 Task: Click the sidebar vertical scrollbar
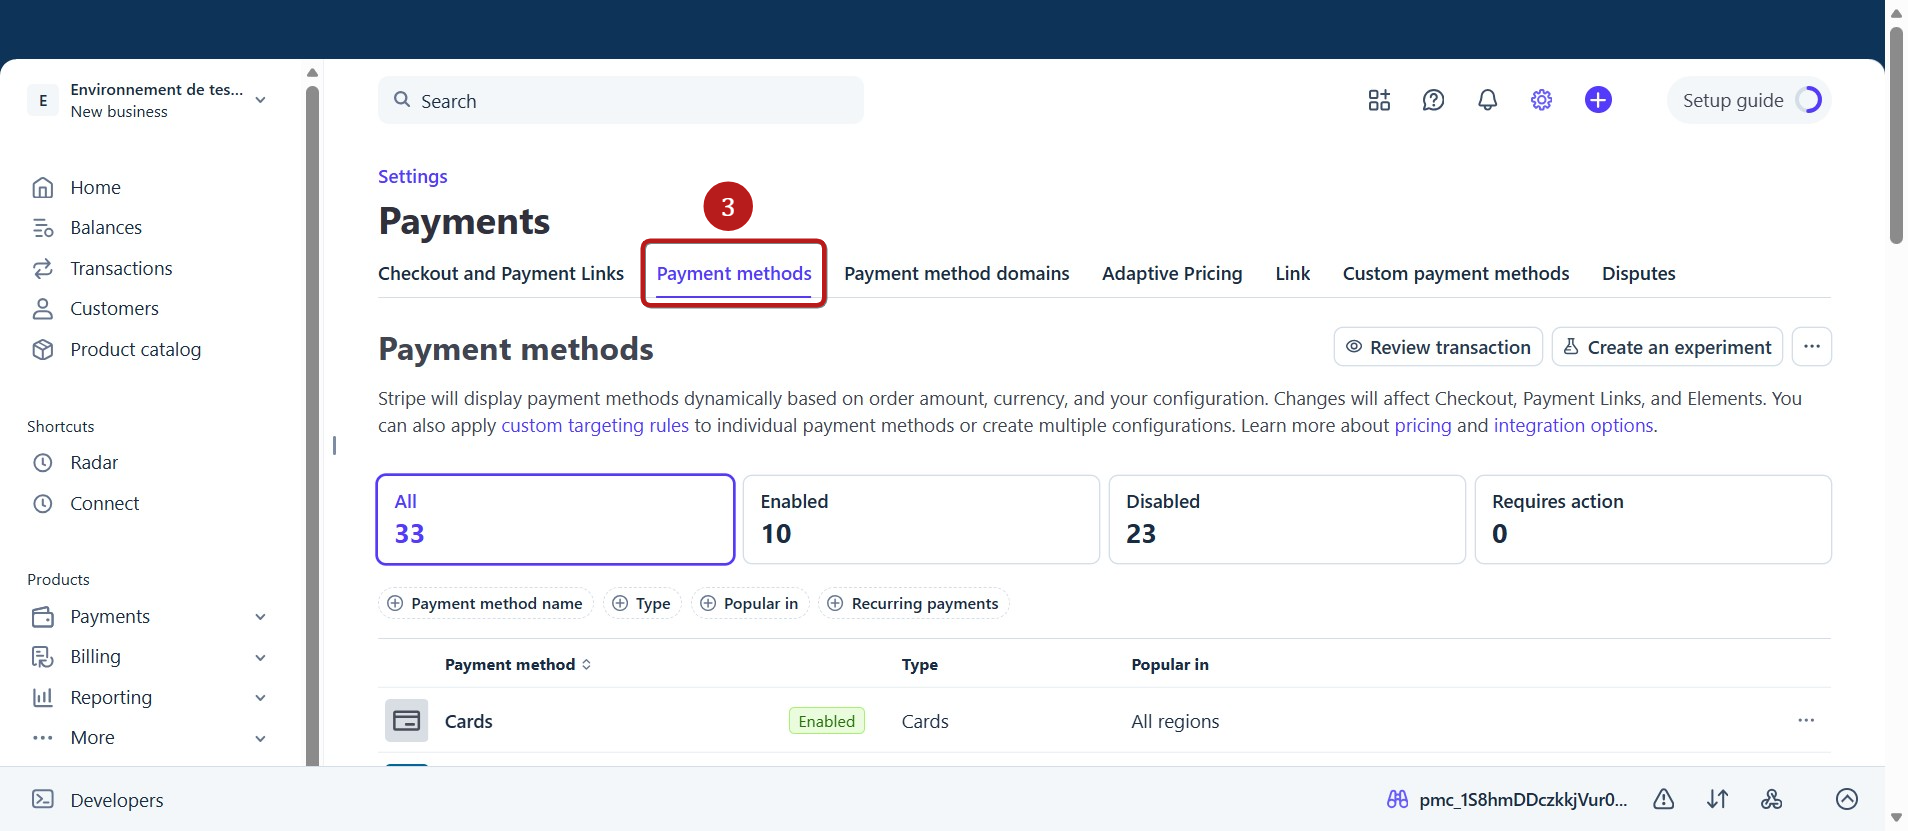312,425
